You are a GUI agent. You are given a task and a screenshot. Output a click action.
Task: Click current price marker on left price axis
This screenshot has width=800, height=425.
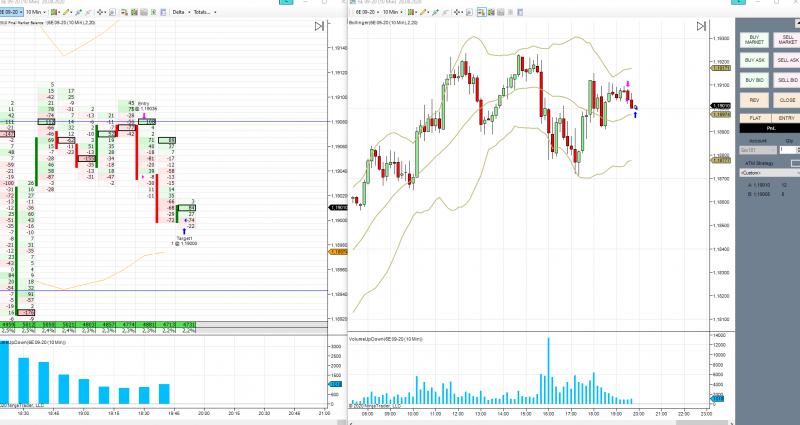[x=339, y=208]
